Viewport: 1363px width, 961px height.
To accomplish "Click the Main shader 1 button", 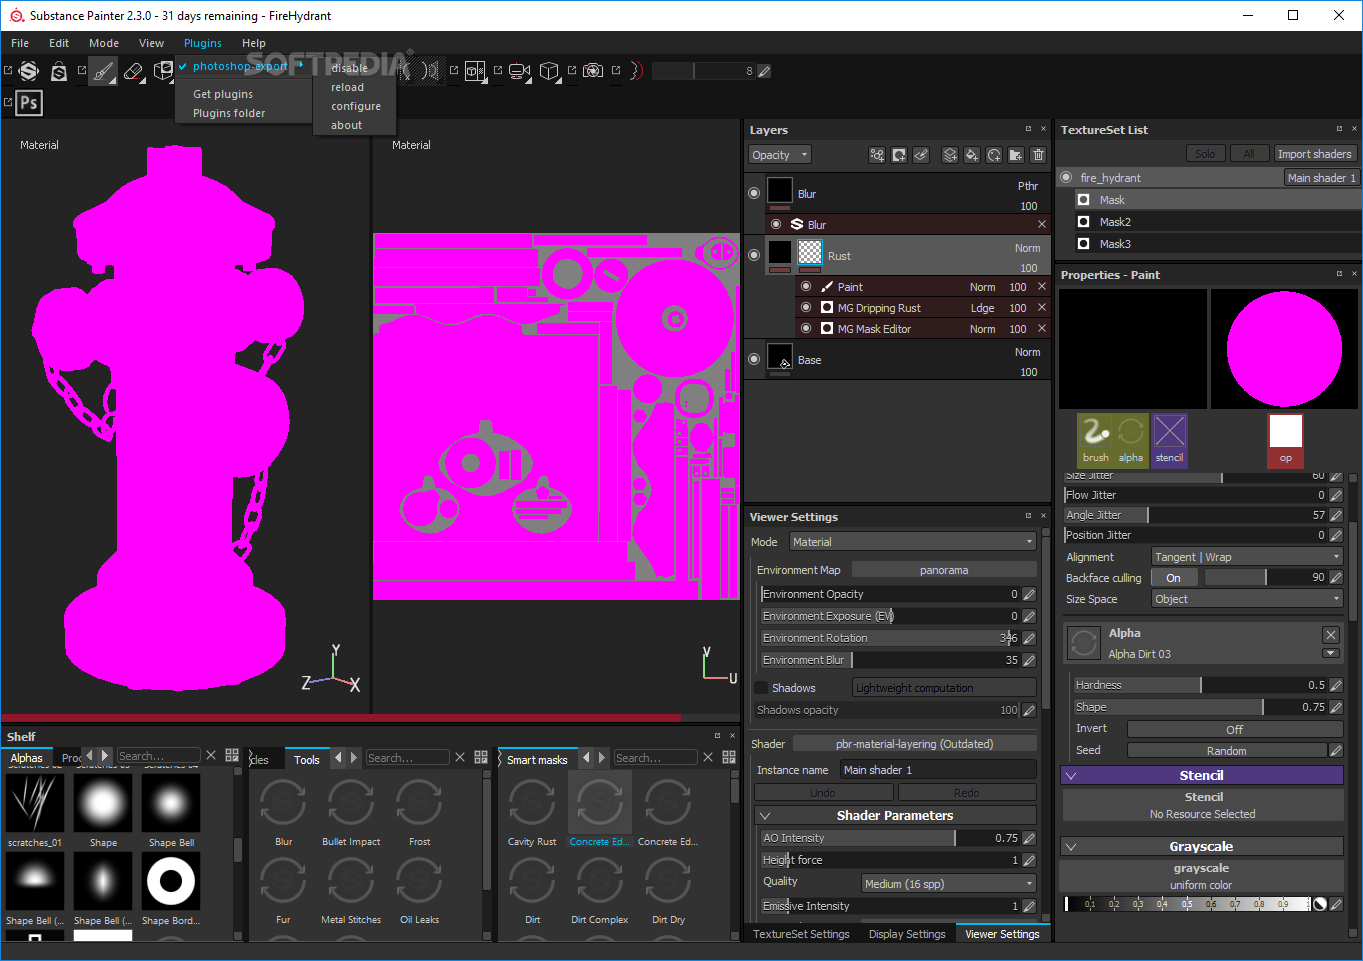I will (1321, 178).
